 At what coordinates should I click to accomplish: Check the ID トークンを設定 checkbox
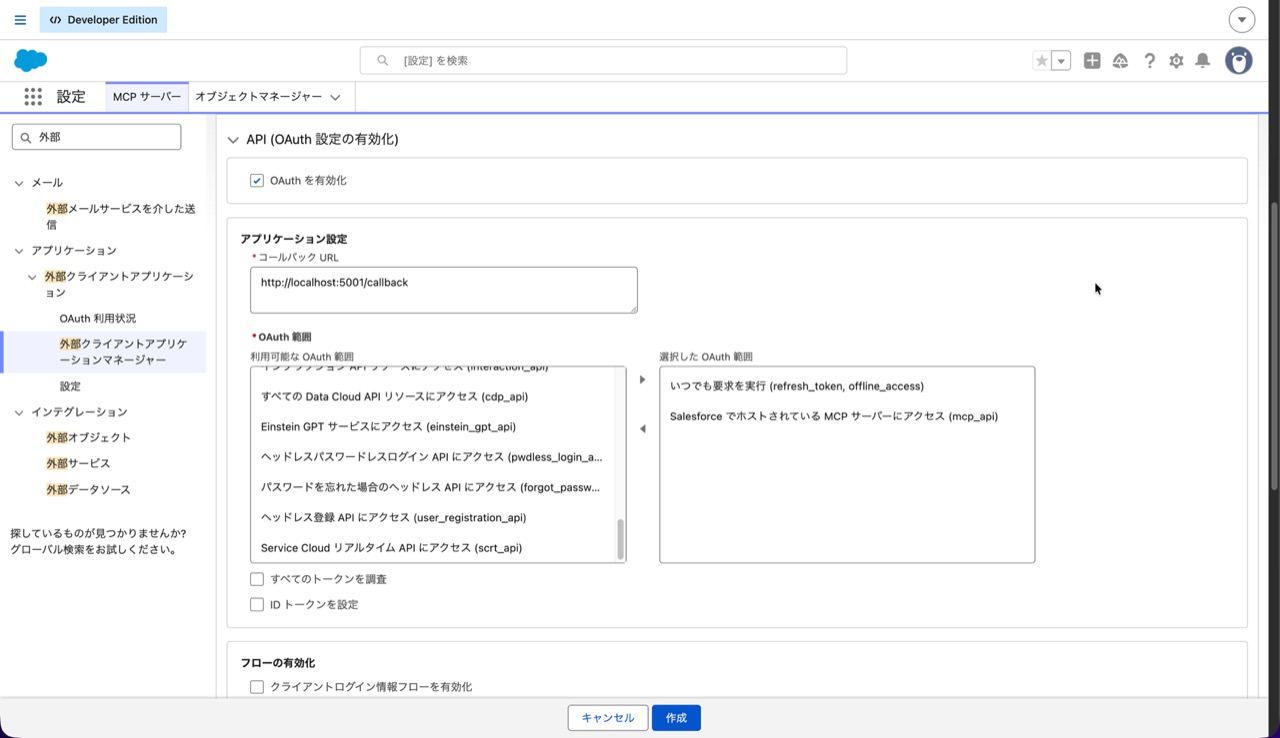257,605
